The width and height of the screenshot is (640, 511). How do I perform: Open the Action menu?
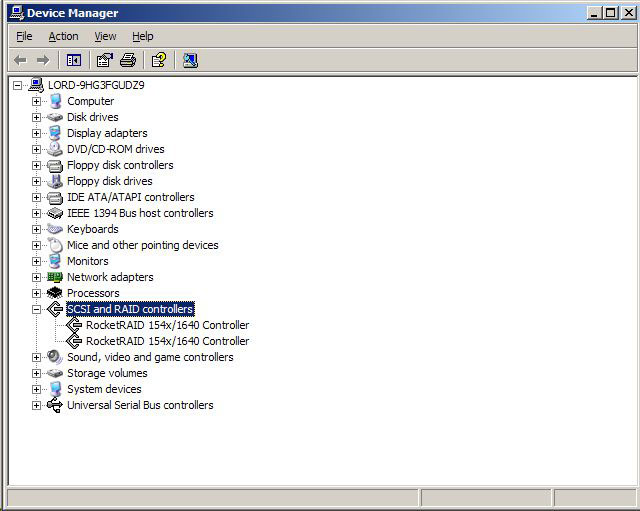pyautogui.click(x=63, y=36)
